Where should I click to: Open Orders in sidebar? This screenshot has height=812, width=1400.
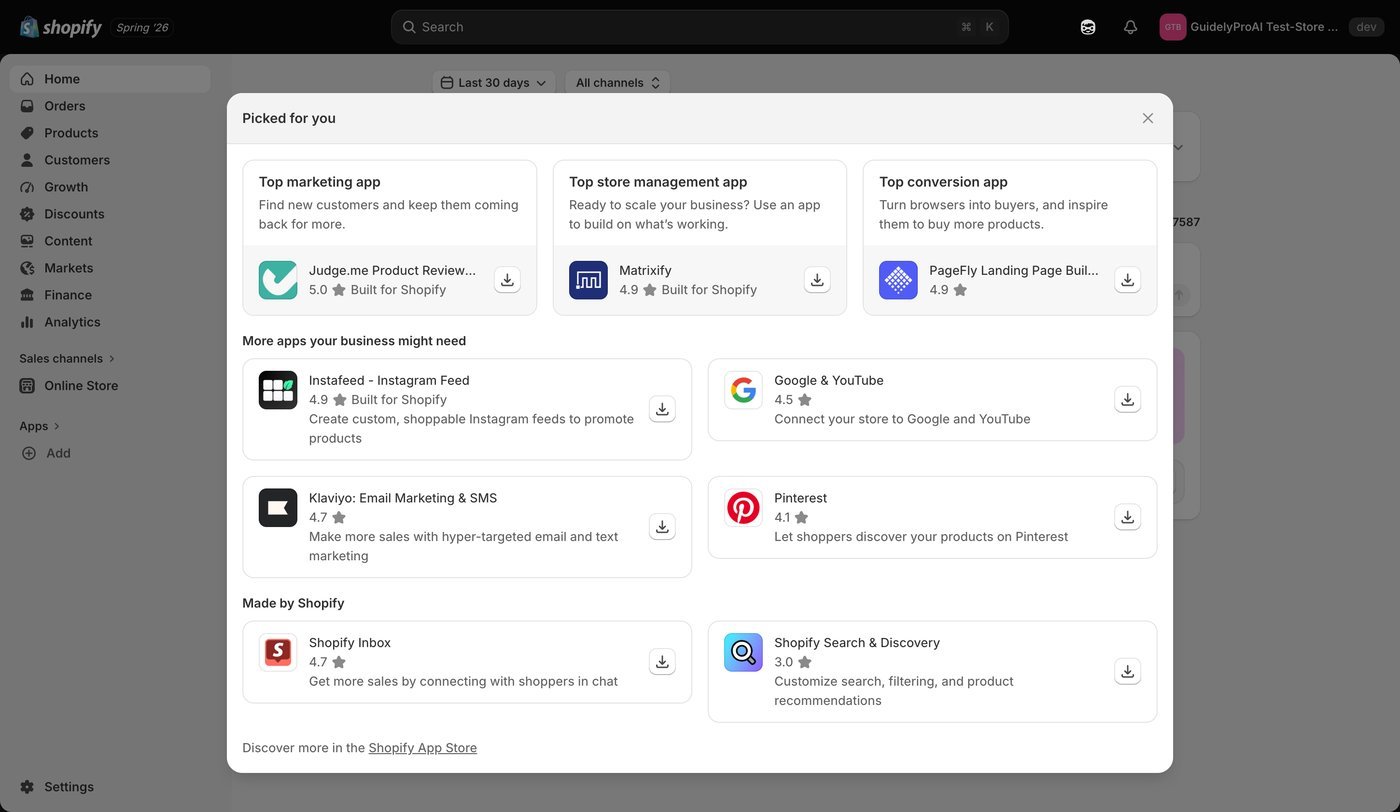(110, 106)
